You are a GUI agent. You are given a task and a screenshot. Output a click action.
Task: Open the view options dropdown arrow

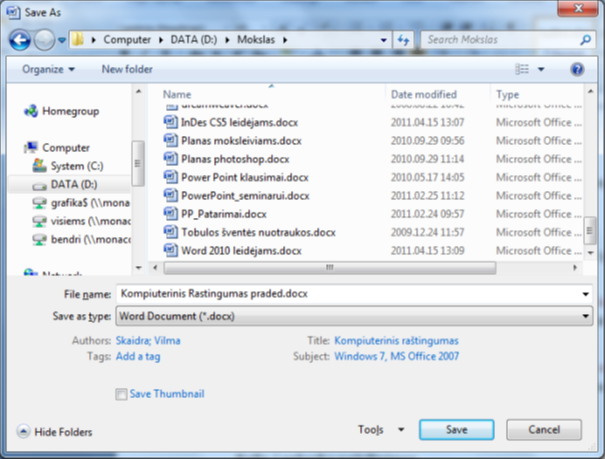[x=541, y=69]
